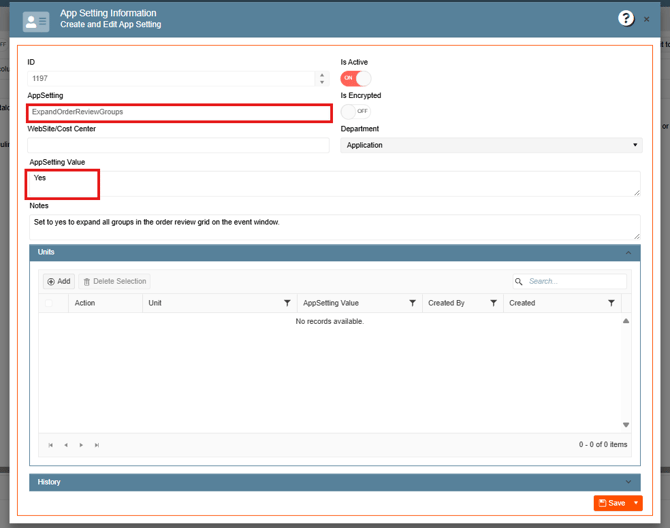The width and height of the screenshot is (670, 528).
Task: Click the Created column filter icon
Action: point(611,303)
